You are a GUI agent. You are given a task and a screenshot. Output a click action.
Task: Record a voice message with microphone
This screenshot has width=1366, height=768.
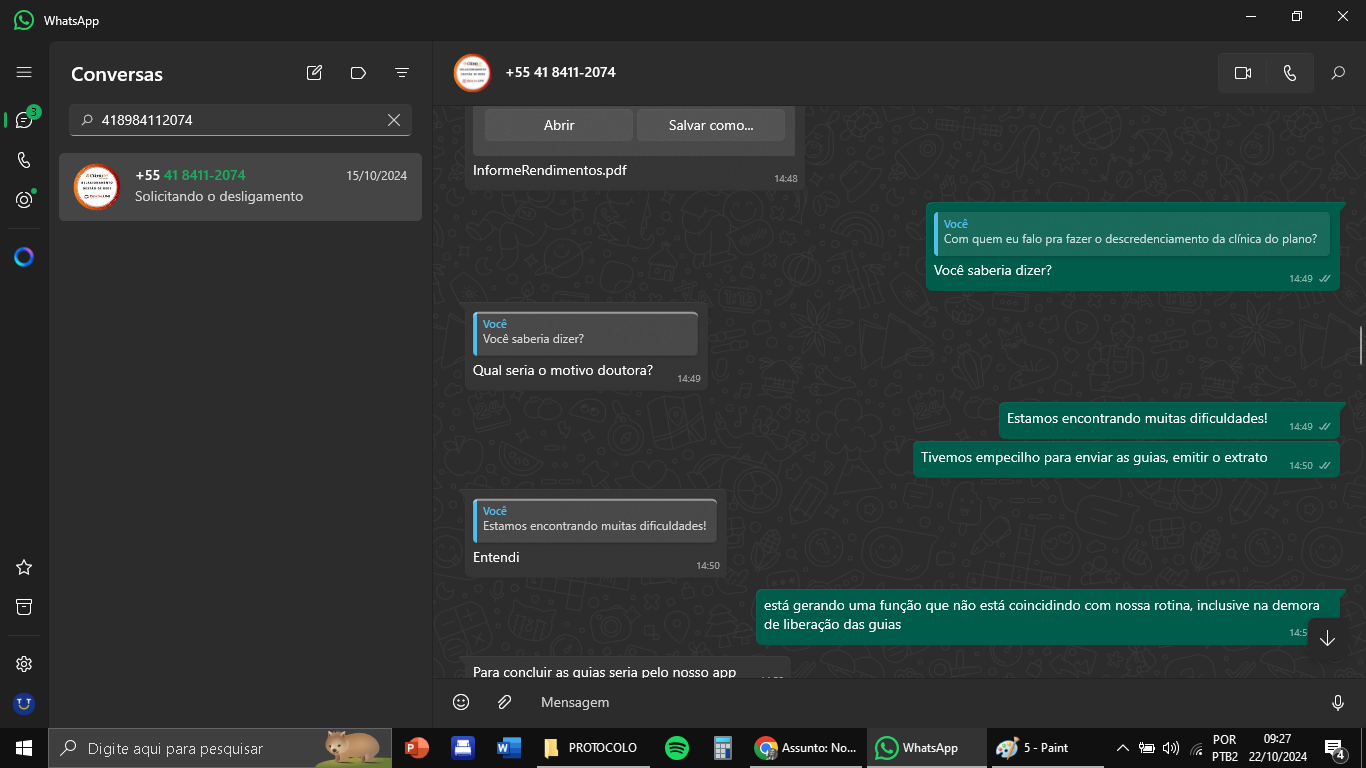[x=1338, y=702]
